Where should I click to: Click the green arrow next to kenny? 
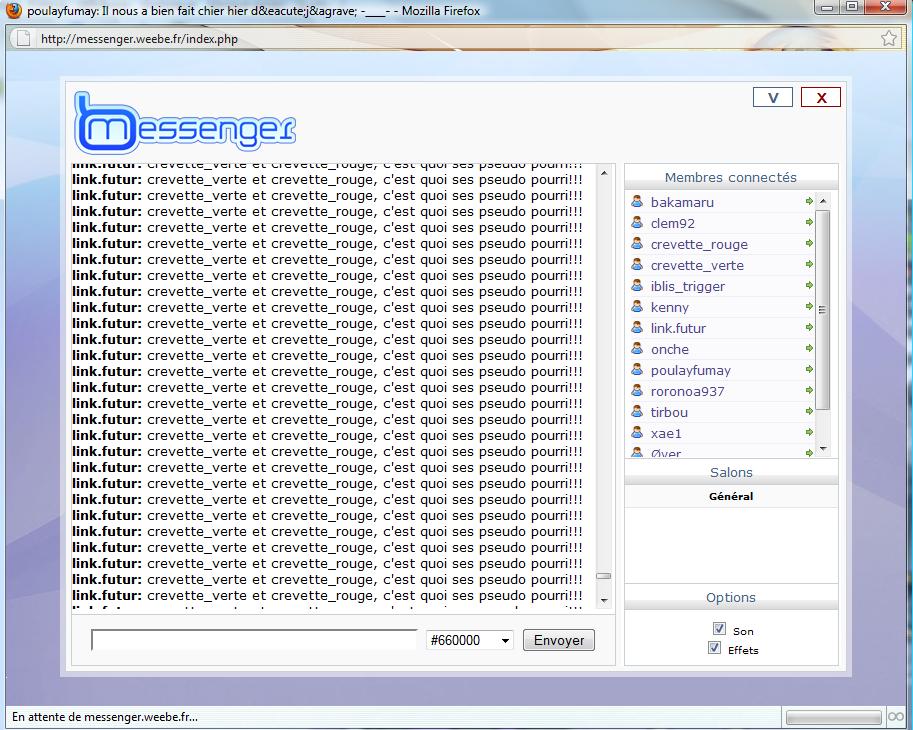point(809,307)
